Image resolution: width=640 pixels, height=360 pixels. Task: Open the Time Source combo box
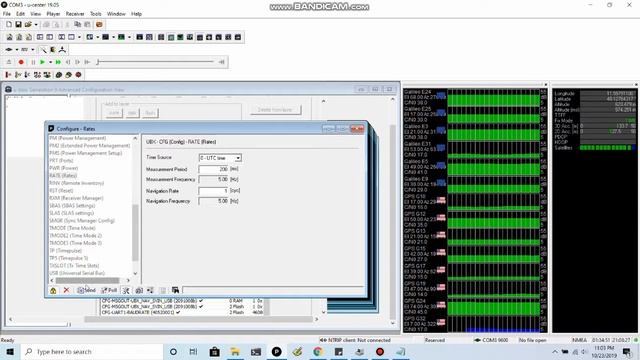pyautogui.click(x=220, y=158)
